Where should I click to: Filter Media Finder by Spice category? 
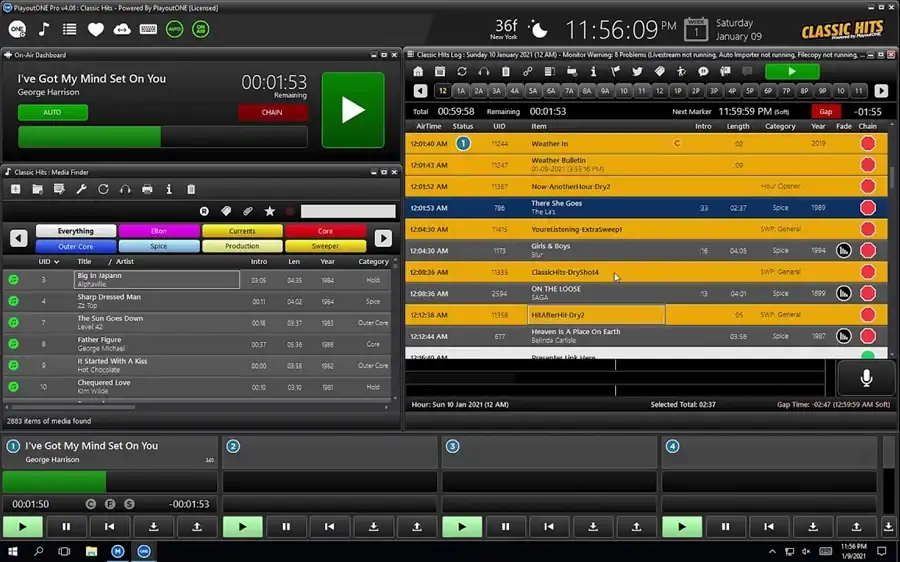(159, 246)
